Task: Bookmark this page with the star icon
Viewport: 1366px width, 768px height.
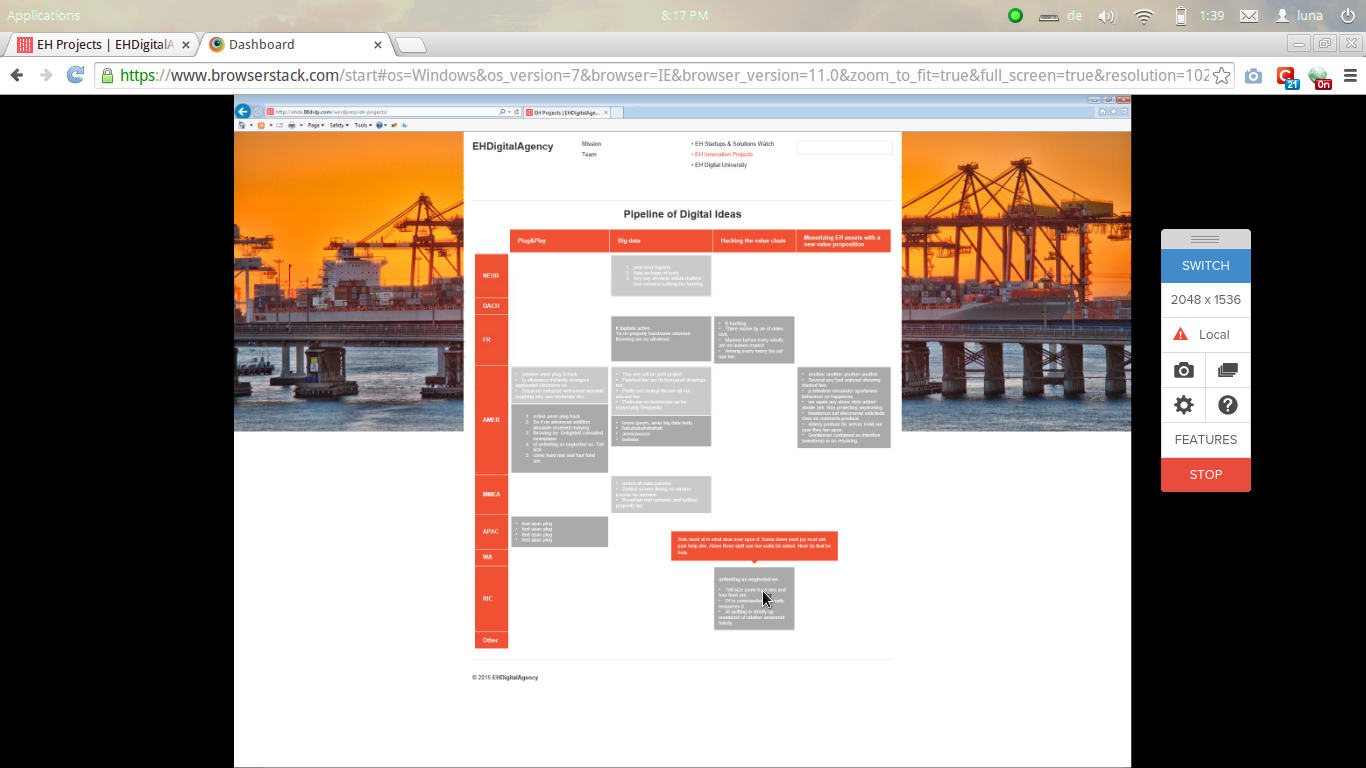Action: tap(1221, 76)
